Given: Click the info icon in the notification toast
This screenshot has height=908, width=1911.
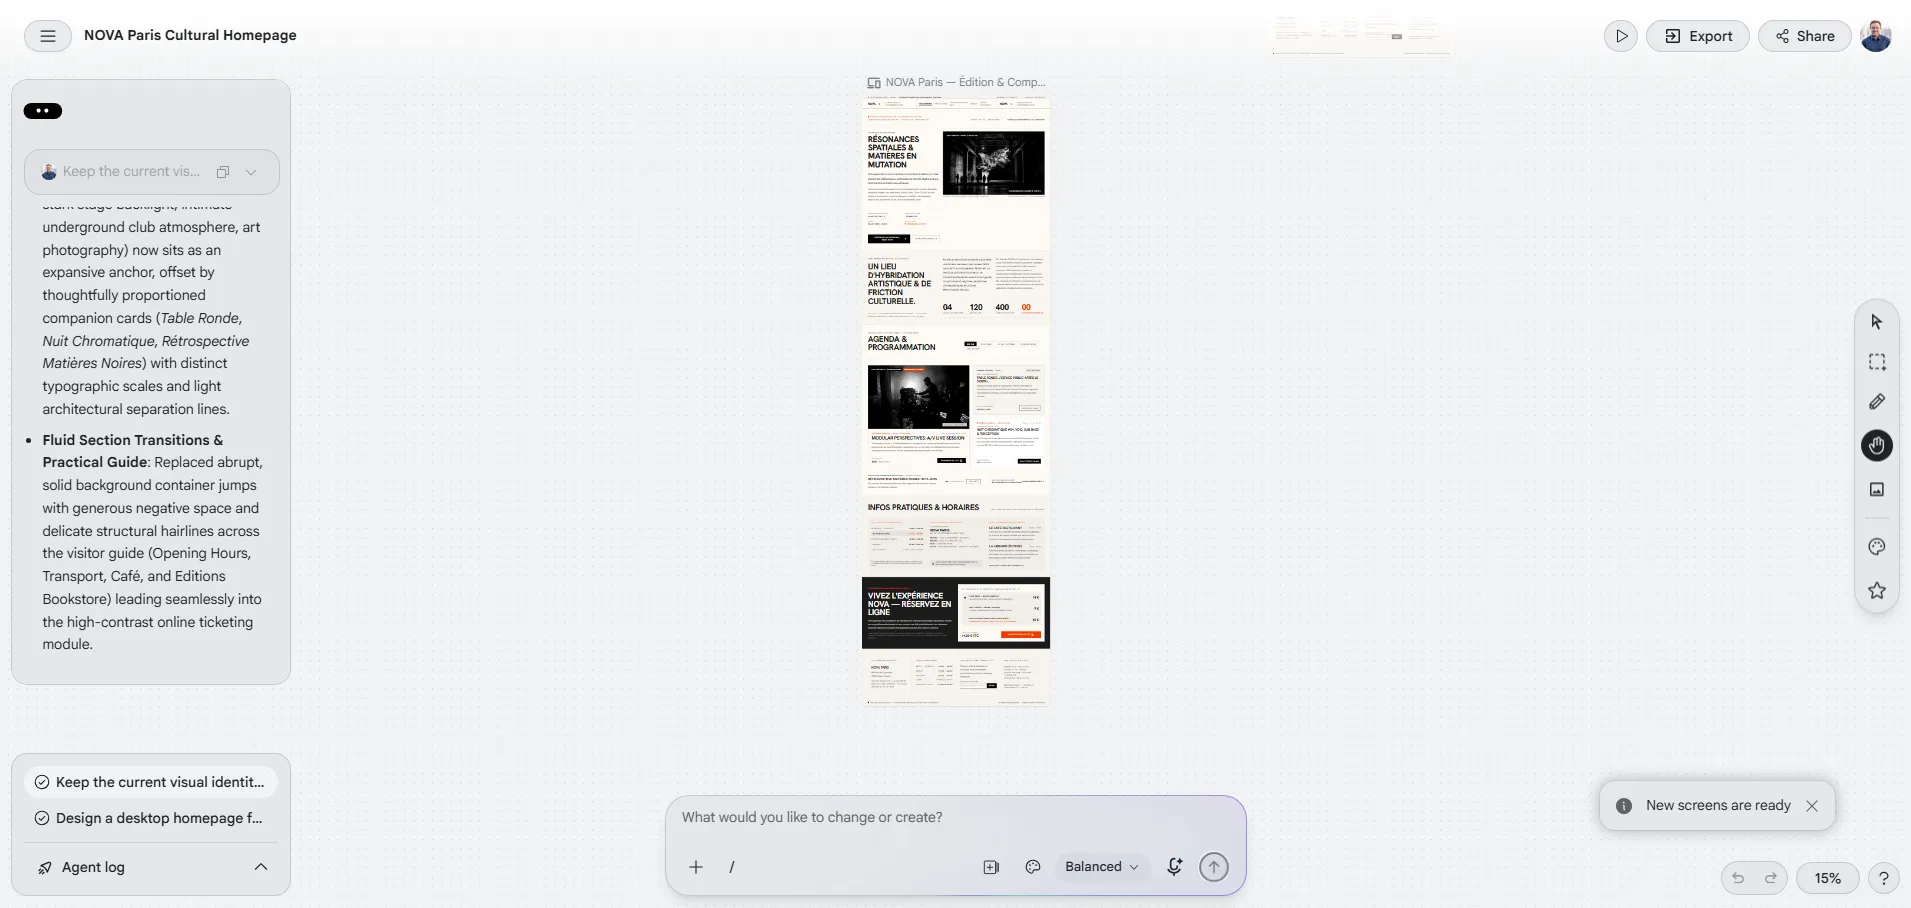Looking at the screenshot, I should [x=1624, y=806].
